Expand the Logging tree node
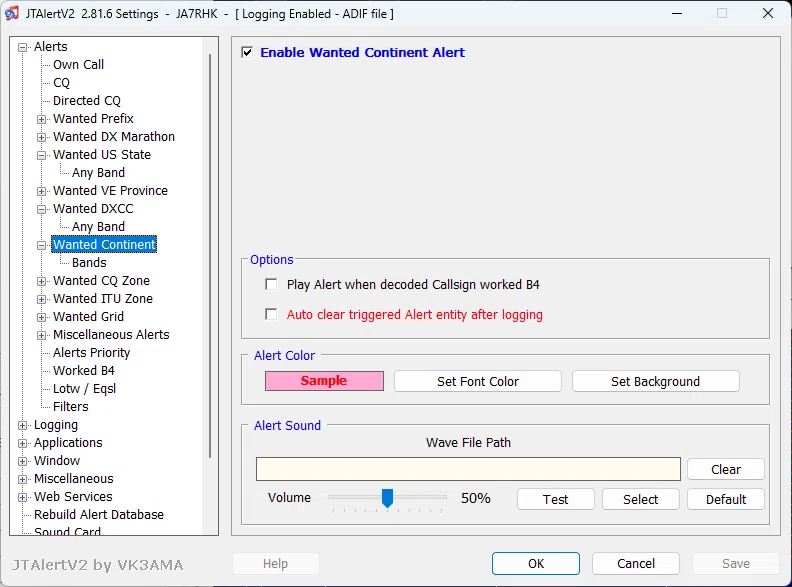This screenshot has width=792, height=587. (22, 425)
